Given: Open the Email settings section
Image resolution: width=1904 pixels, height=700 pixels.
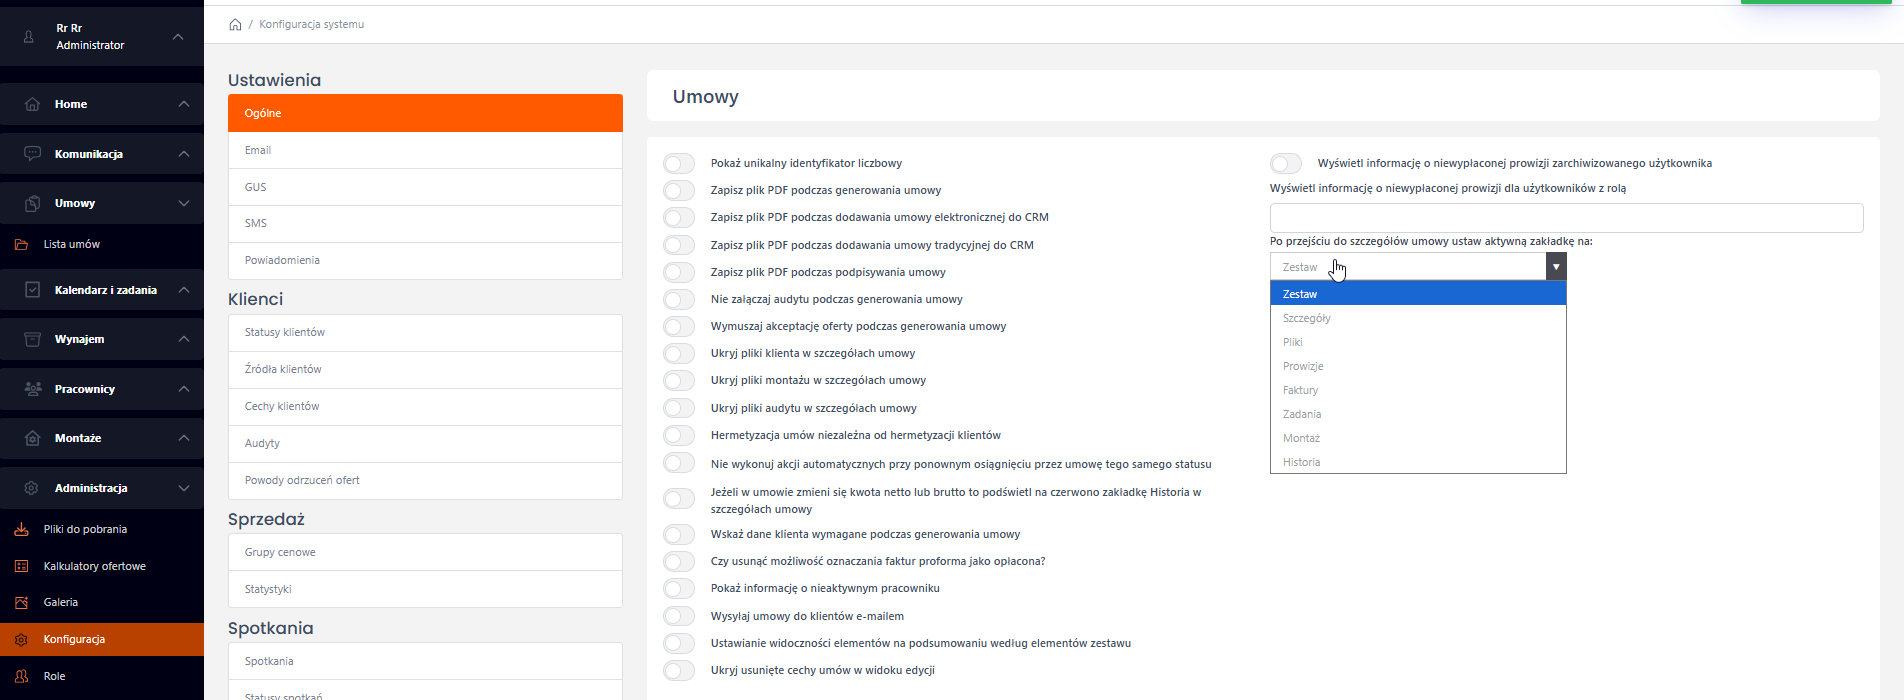Looking at the screenshot, I should [x=425, y=150].
